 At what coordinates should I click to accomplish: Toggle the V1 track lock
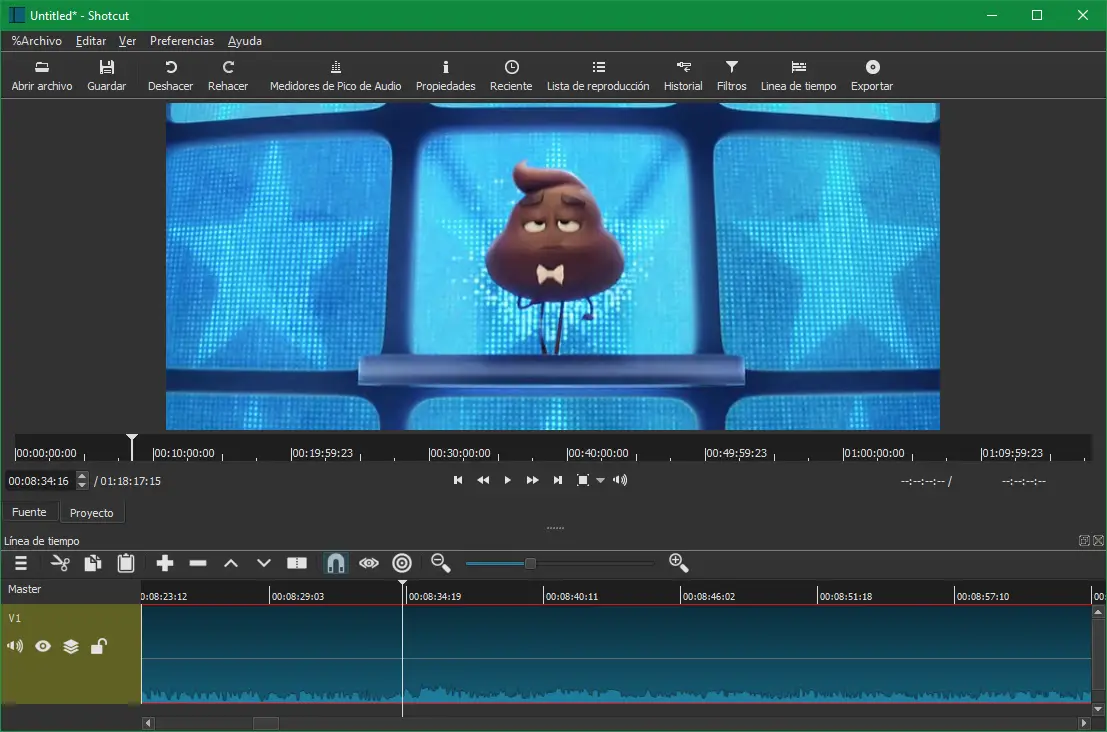click(98, 647)
